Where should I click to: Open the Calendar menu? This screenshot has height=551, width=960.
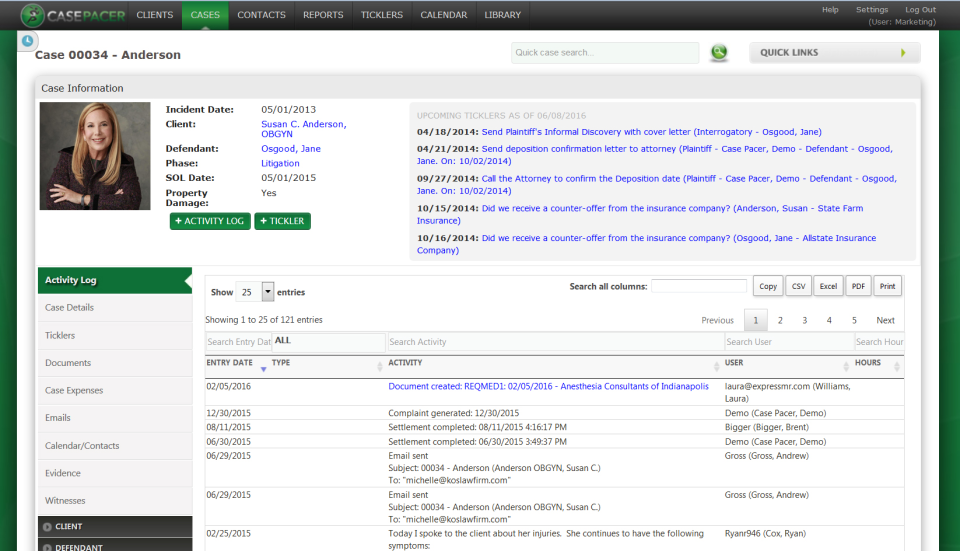tap(444, 15)
